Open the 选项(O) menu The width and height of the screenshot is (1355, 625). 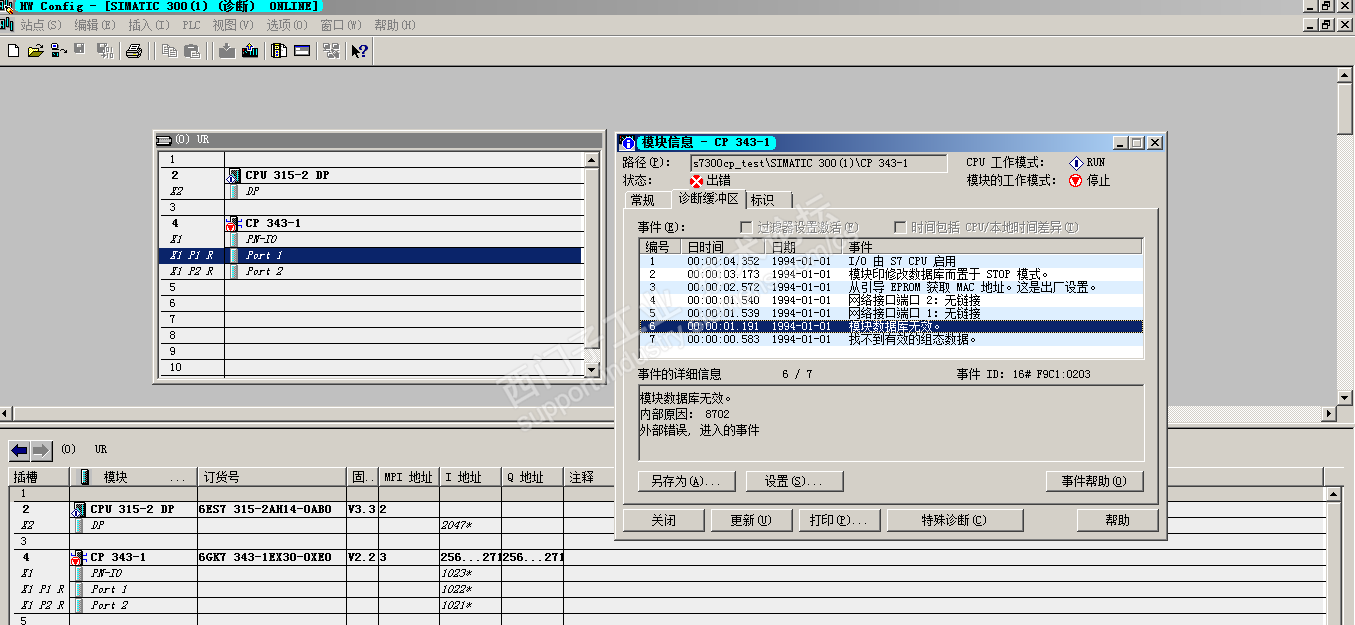(287, 25)
